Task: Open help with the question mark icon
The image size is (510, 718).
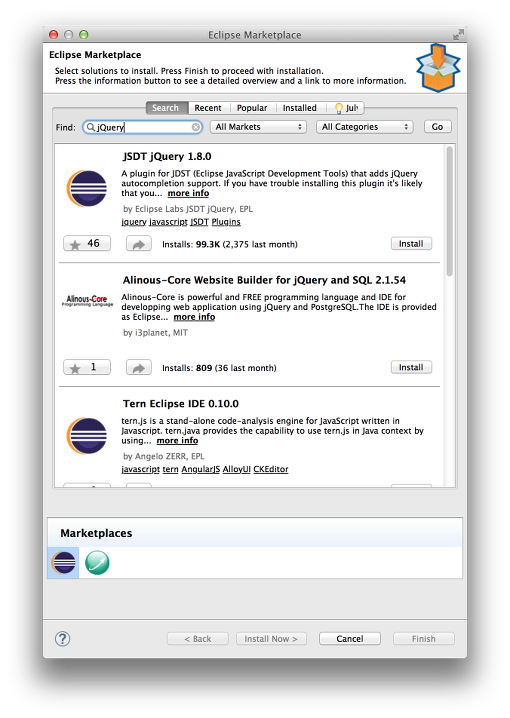Action: [62, 639]
